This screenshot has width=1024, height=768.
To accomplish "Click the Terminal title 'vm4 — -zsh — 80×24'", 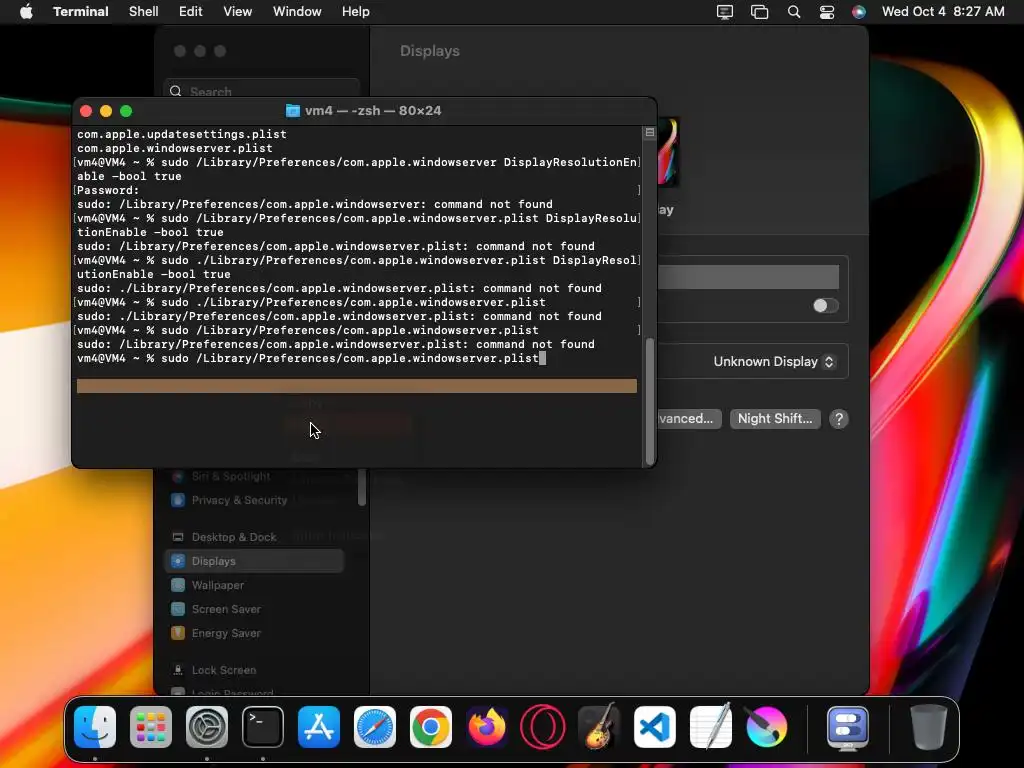I will pos(373,111).
